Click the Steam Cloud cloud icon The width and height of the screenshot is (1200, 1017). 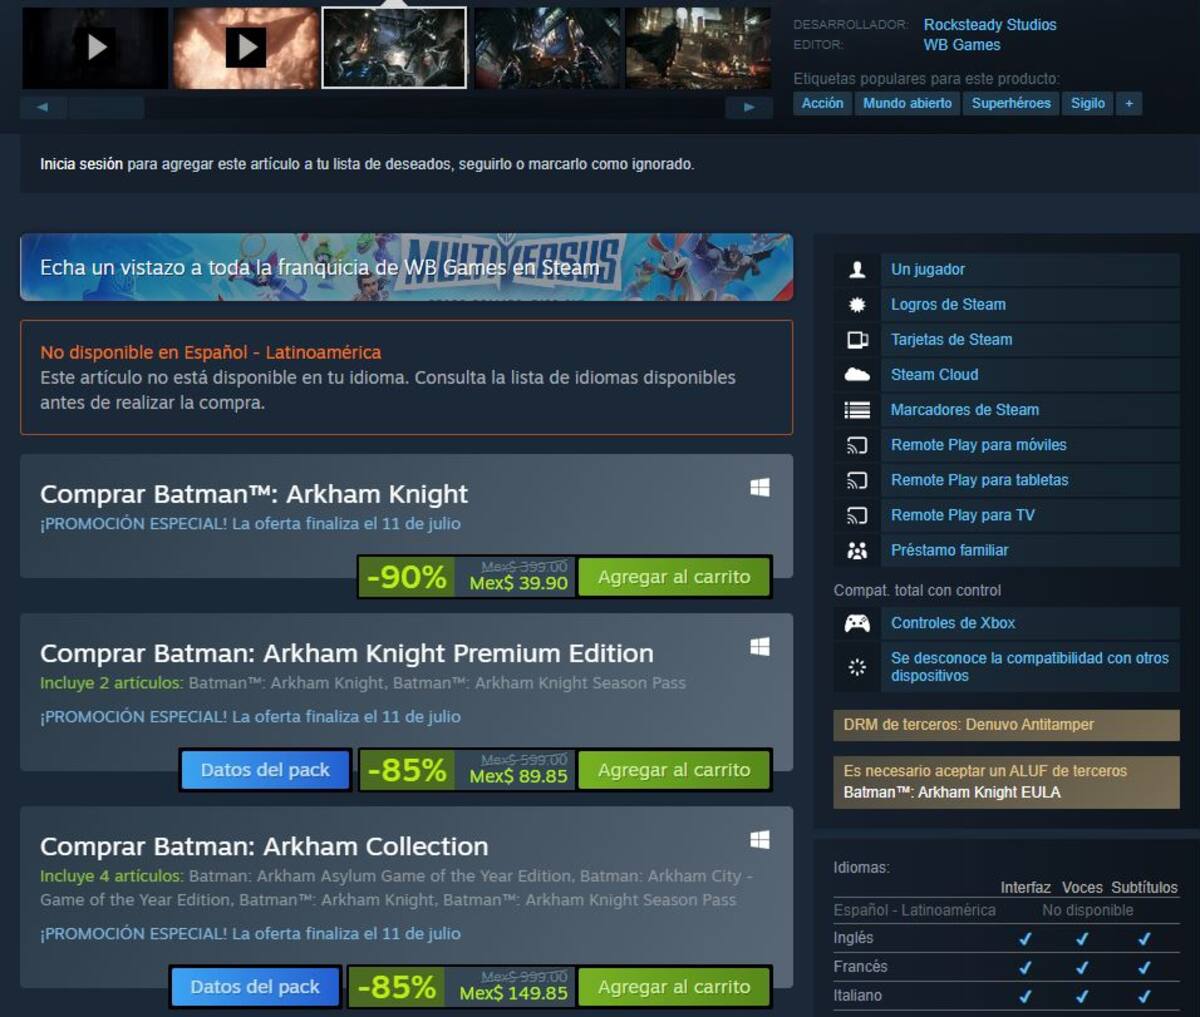tap(857, 375)
